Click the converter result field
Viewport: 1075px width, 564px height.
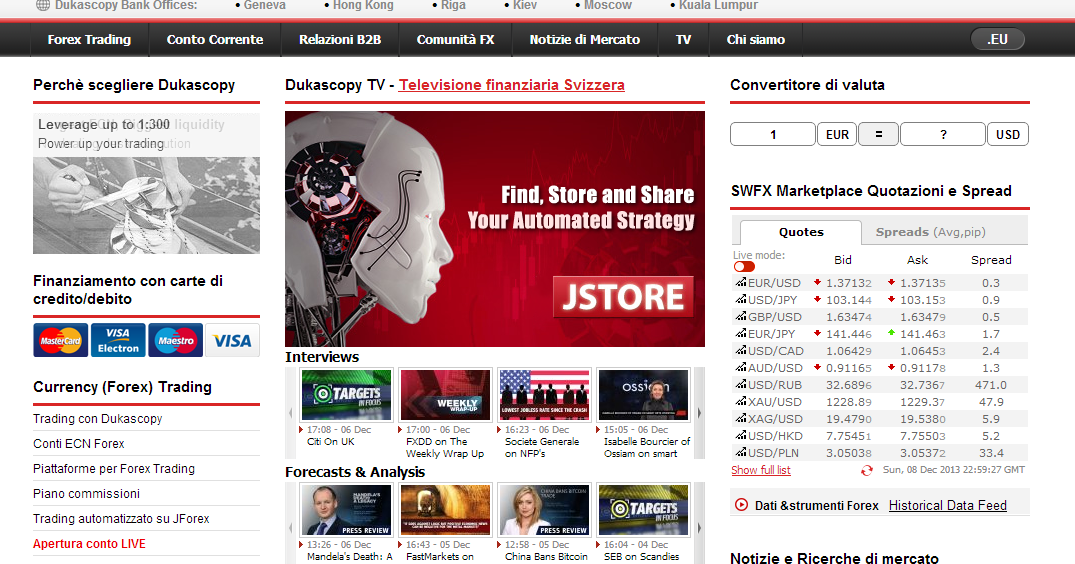tap(943, 134)
